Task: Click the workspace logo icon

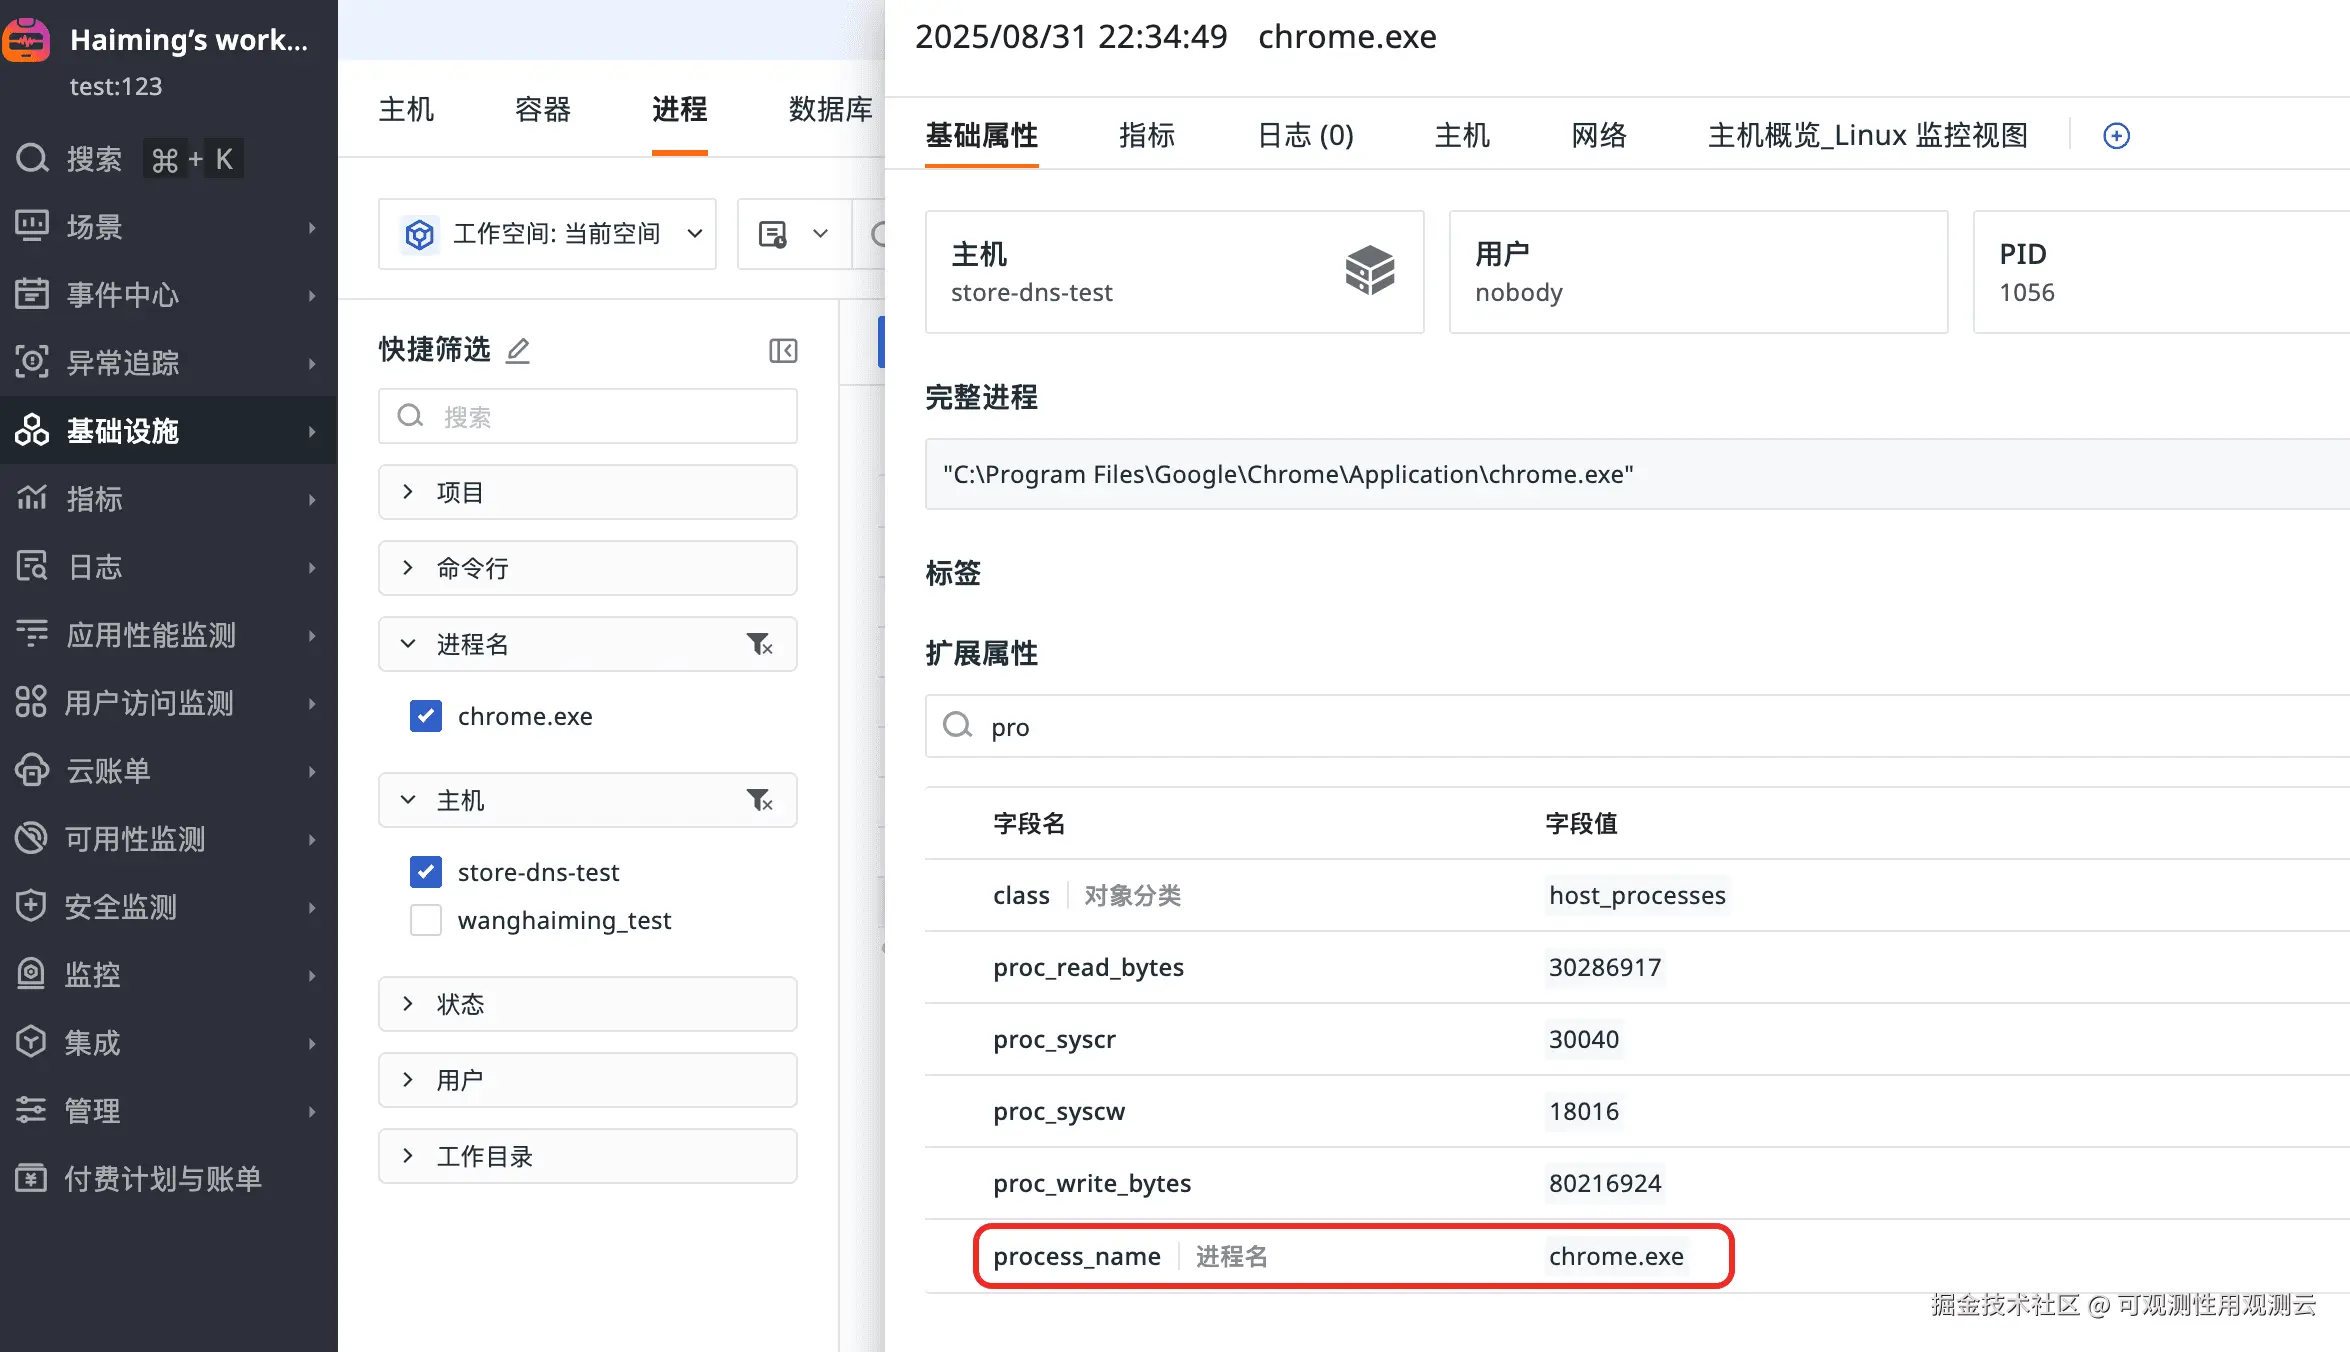Action: point(25,41)
